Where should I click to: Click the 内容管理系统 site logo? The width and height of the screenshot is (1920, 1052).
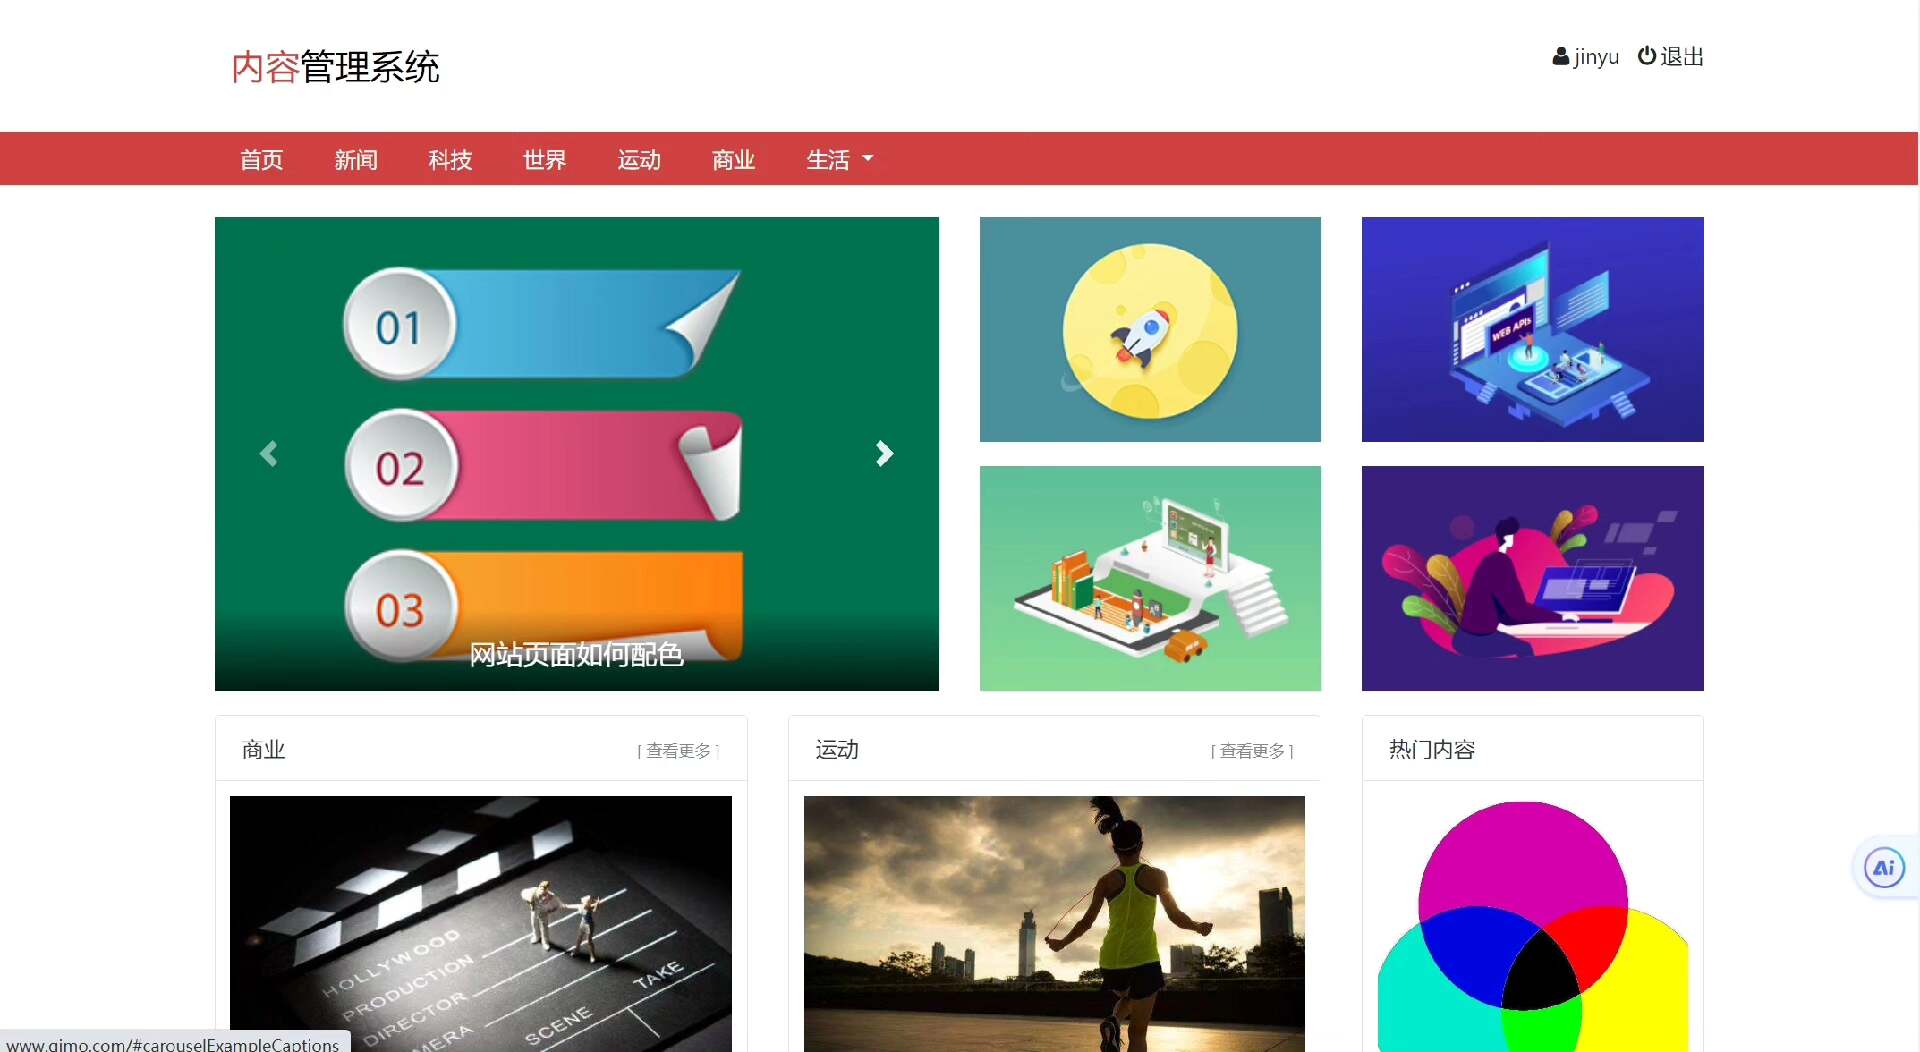click(335, 67)
